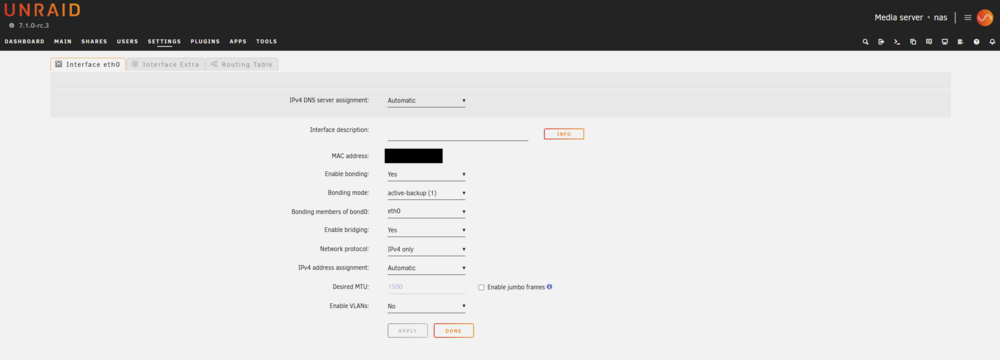Open the Plugins menu item
1000x360 pixels.
(x=205, y=41)
